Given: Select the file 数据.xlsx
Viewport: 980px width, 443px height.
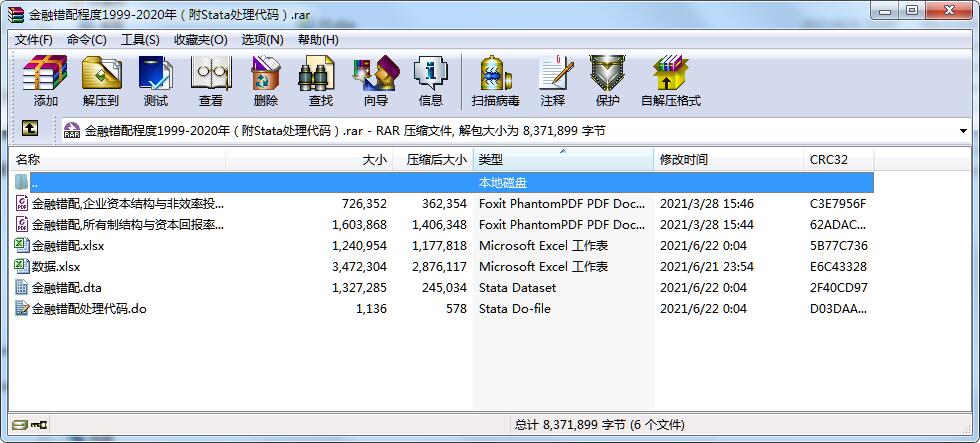Looking at the screenshot, I should coord(56,267).
